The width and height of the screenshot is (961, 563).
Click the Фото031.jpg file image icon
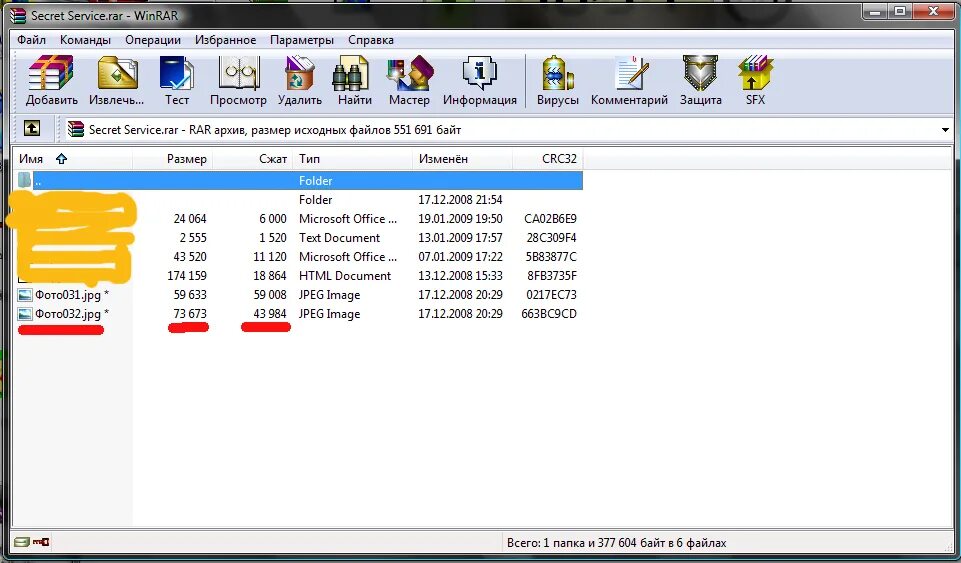click(25, 295)
